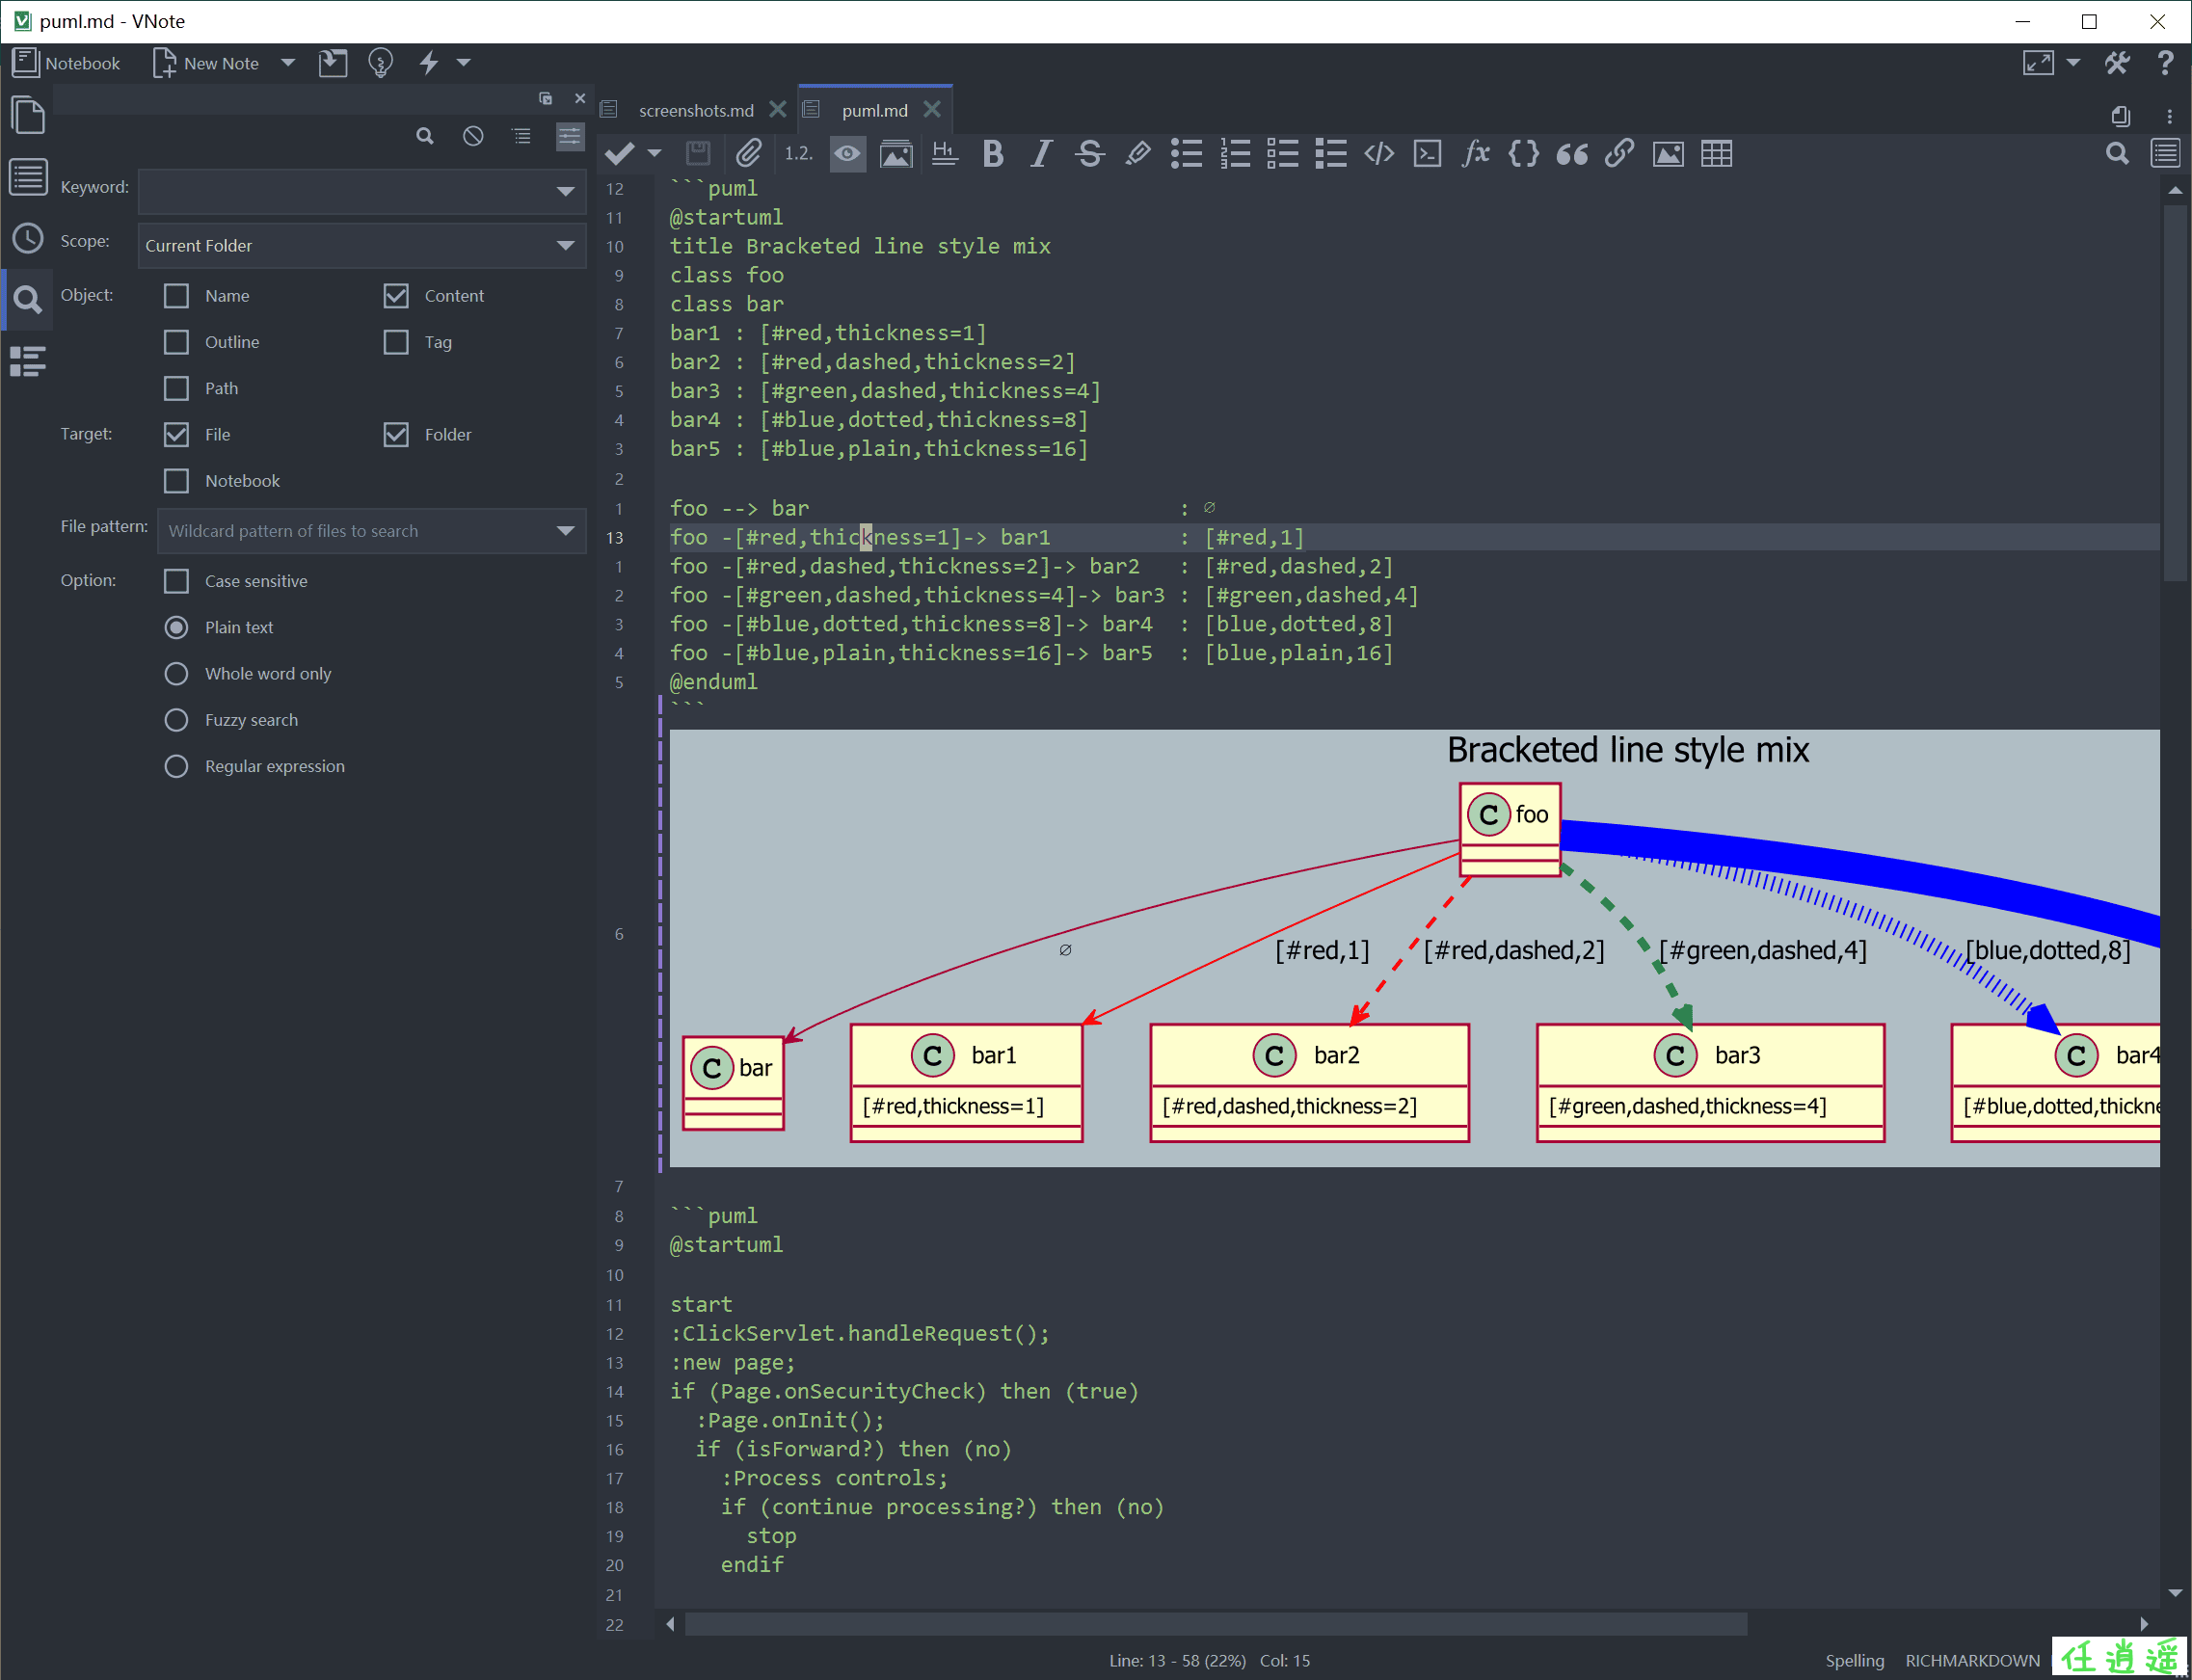Click the heading H1 icon
Screen dimensions: 2192x1680
point(944,154)
